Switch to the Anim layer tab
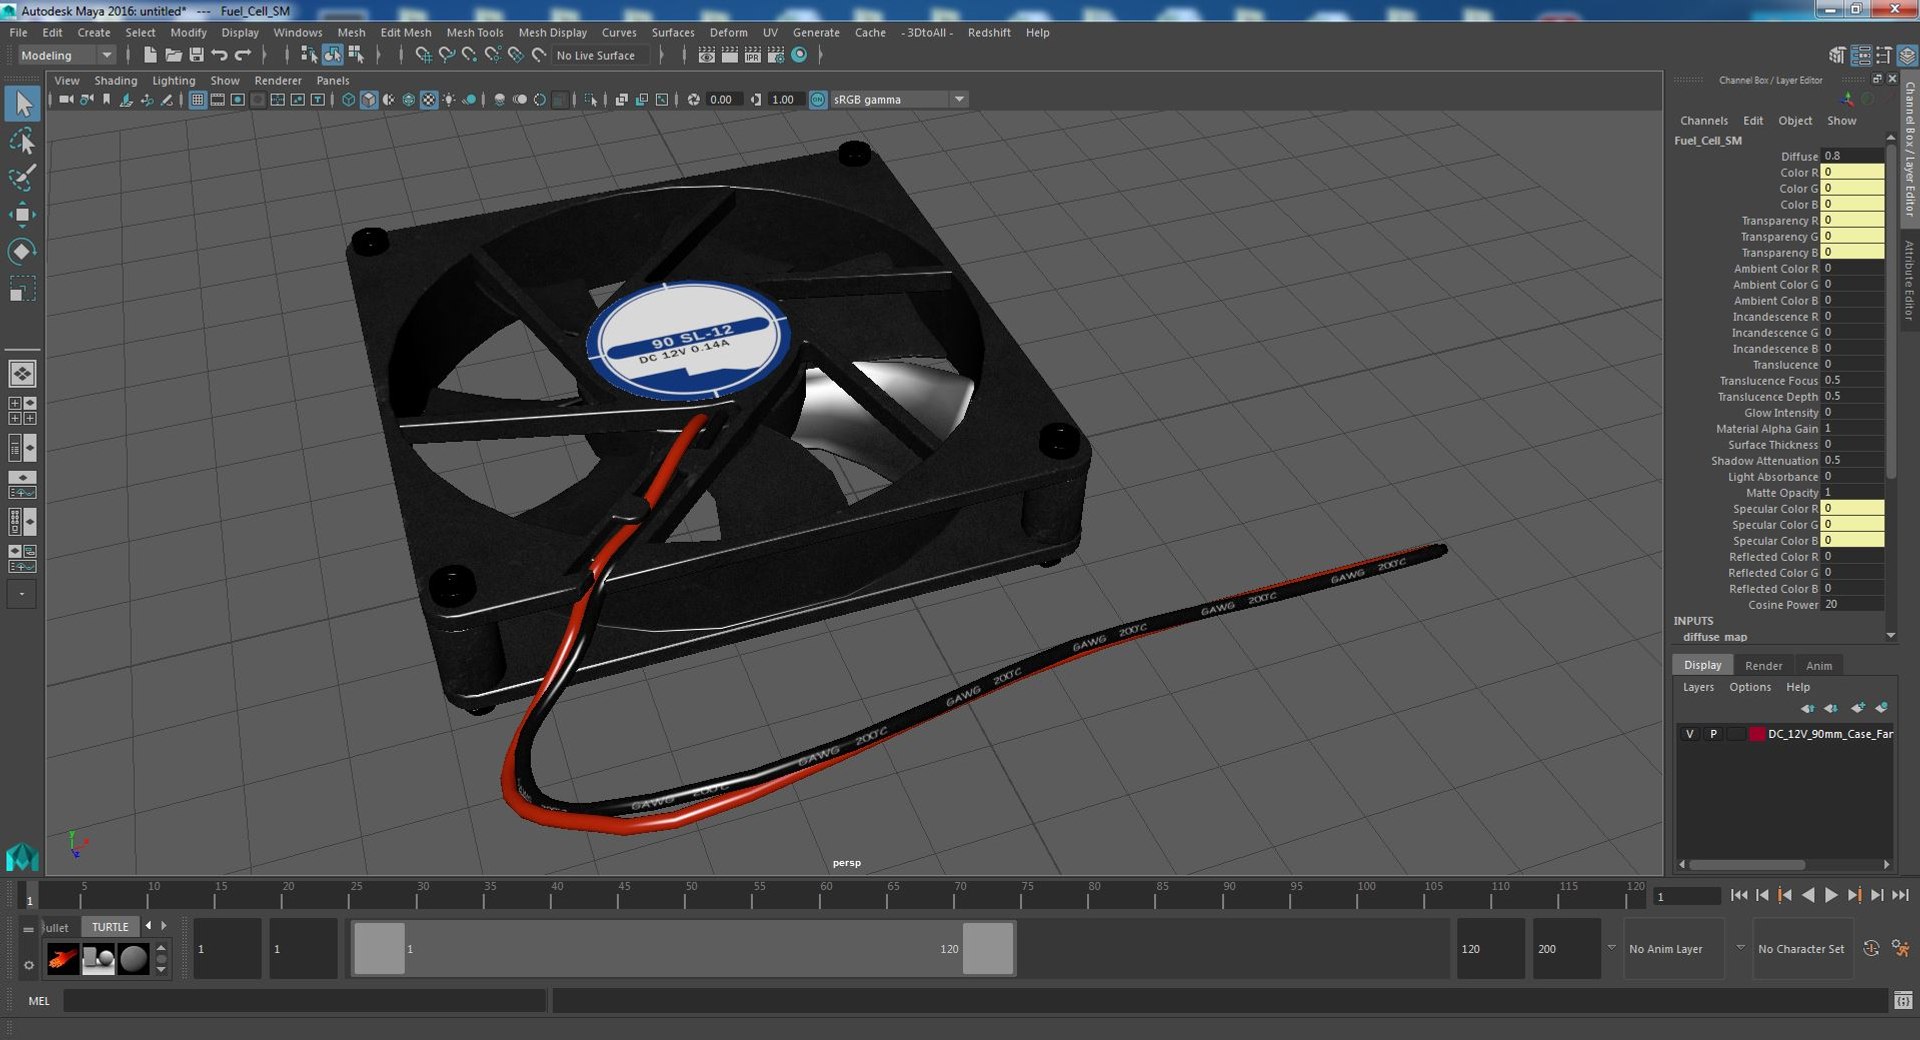Image resolution: width=1920 pixels, height=1040 pixels. pyautogui.click(x=1819, y=665)
